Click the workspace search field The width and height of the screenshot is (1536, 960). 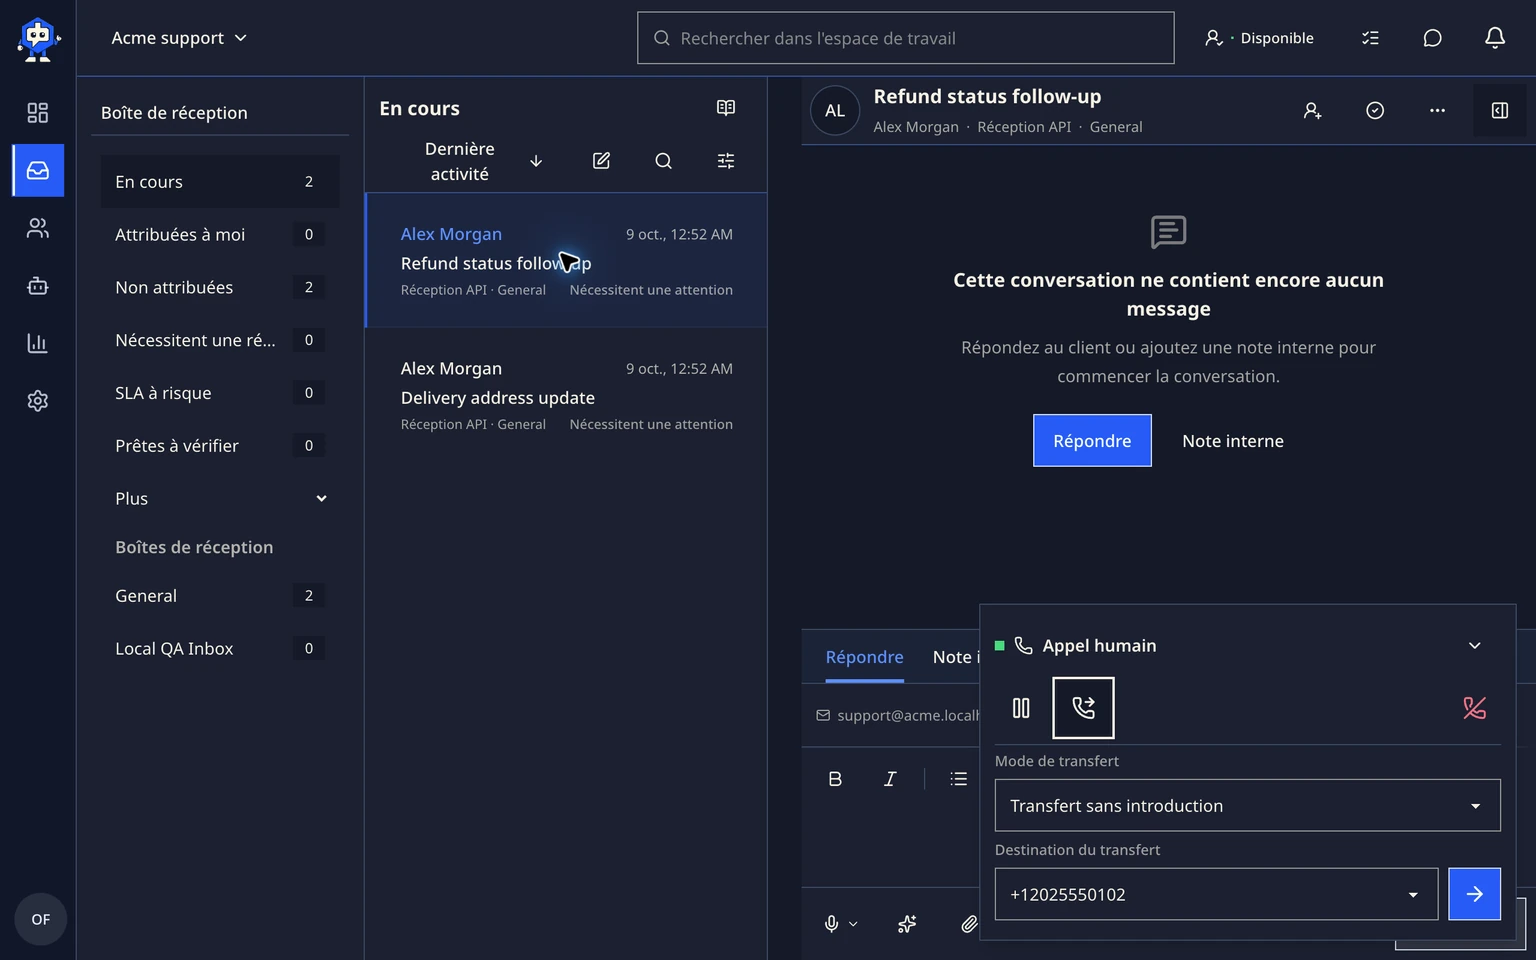[905, 38]
